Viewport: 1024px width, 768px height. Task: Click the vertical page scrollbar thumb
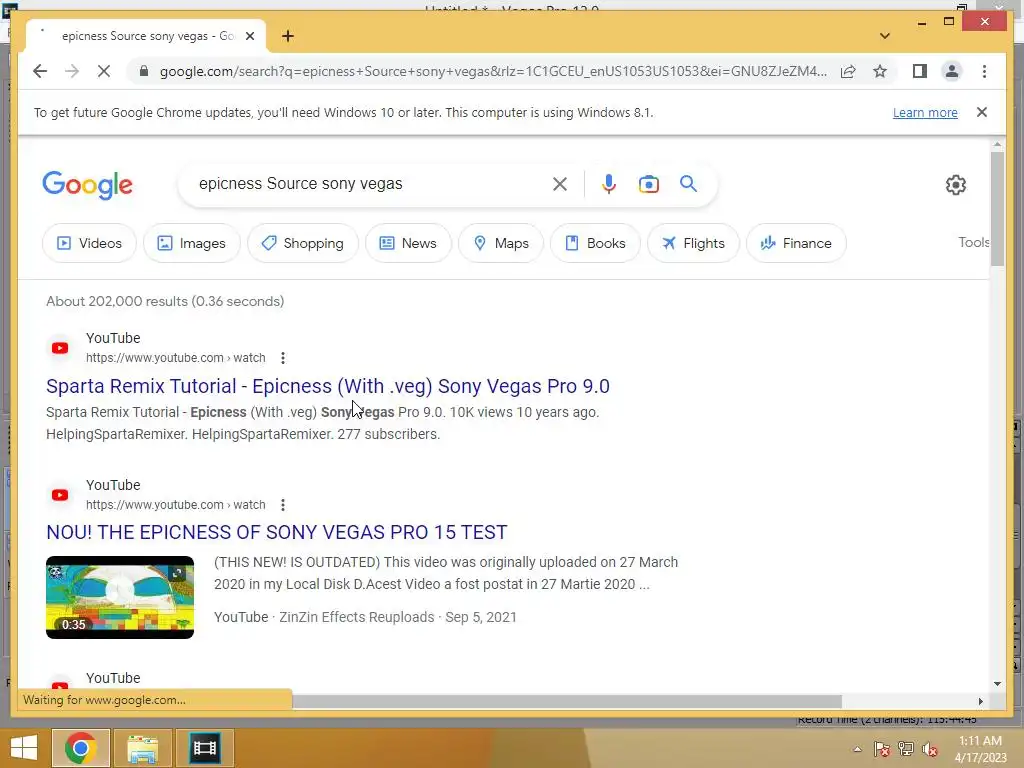997,208
